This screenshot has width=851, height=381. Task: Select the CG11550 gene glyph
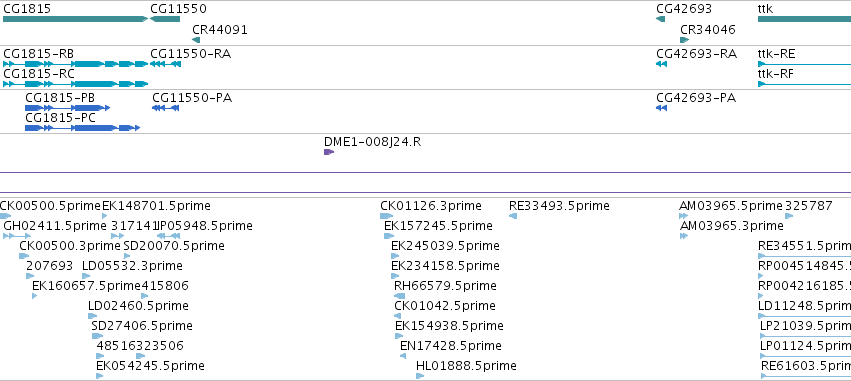coord(165,19)
